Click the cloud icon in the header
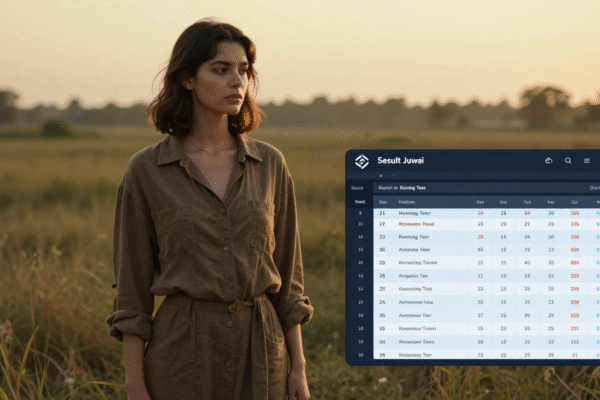 click(x=548, y=161)
